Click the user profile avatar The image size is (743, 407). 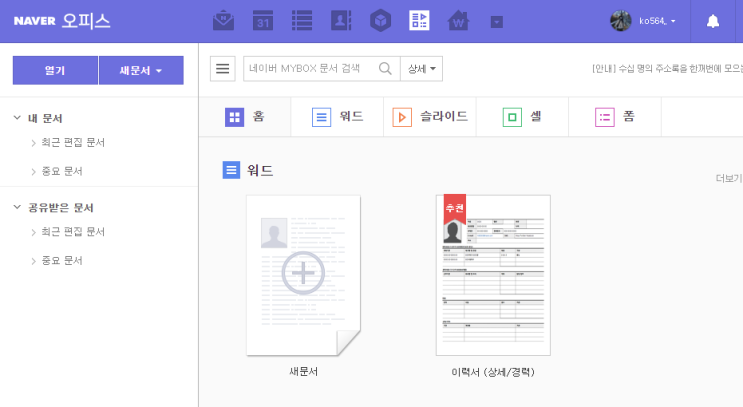621,21
